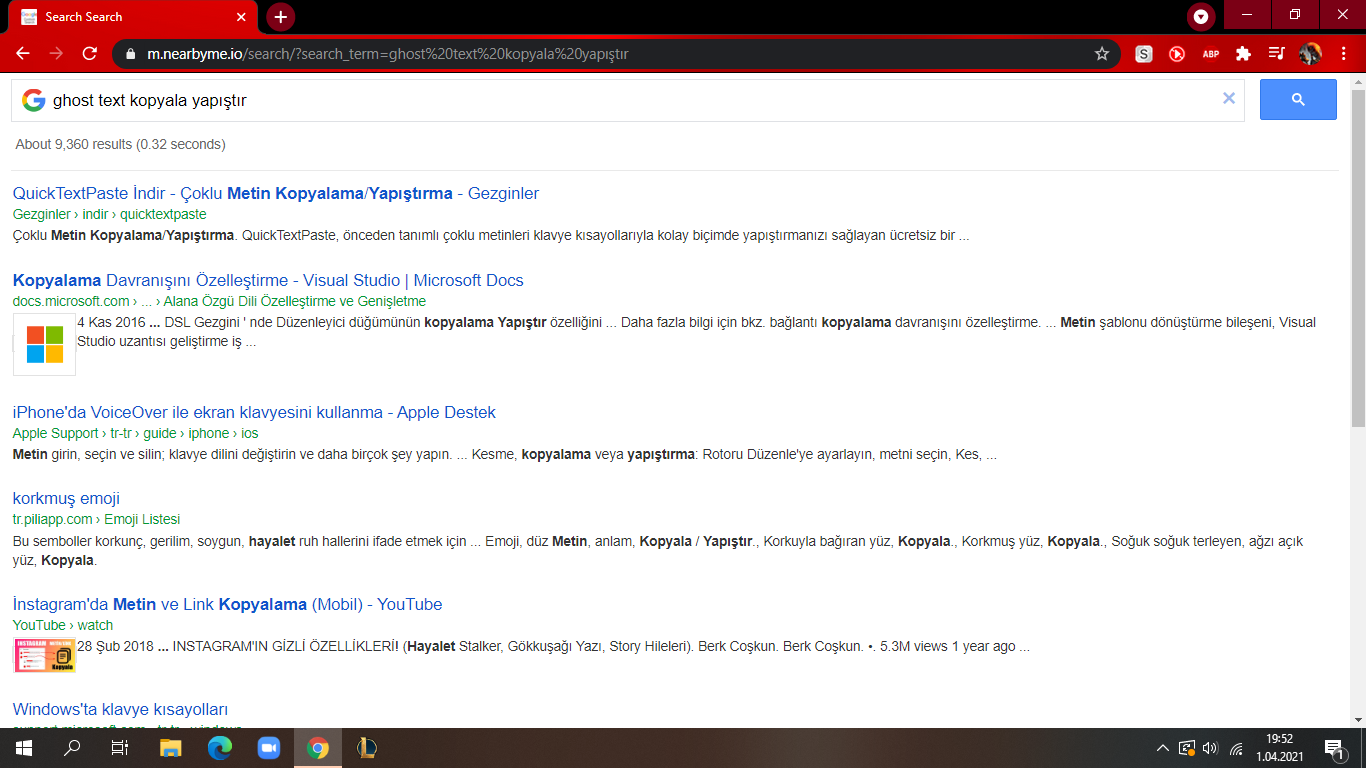Open site info via the lock icon
The image size is (1366, 768).
(131, 54)
